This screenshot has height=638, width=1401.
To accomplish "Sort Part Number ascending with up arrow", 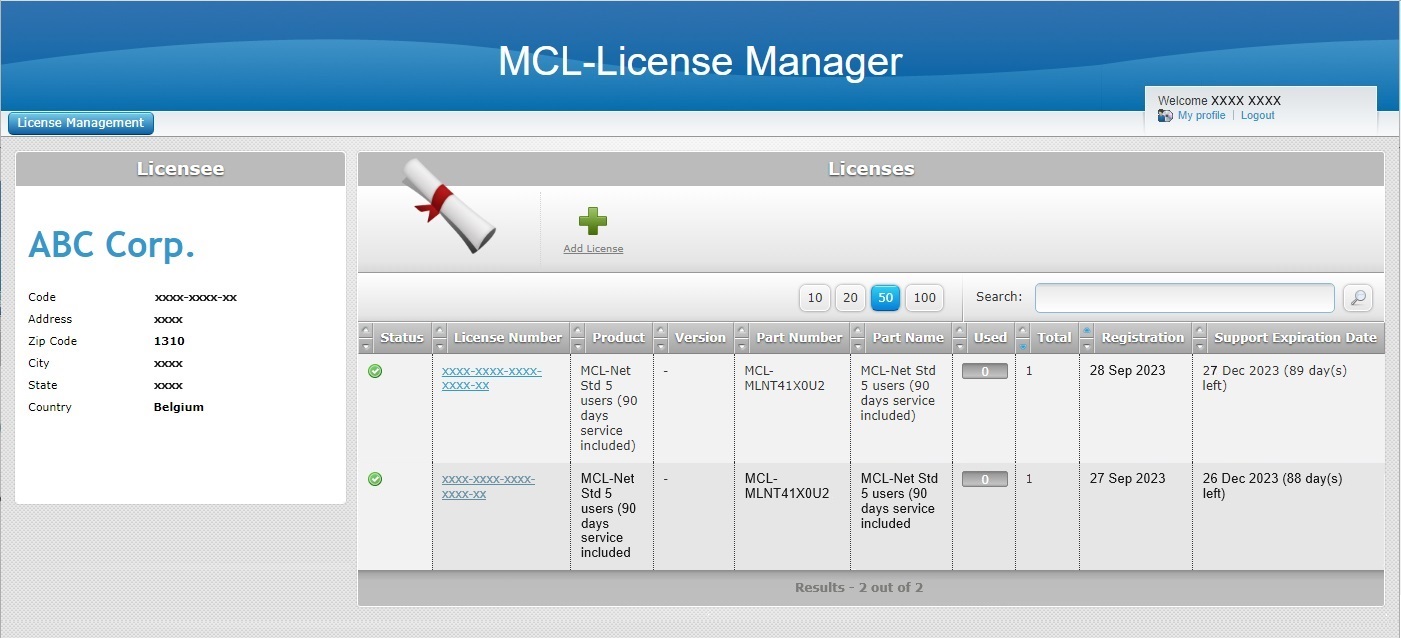I will tap(742, 330).
